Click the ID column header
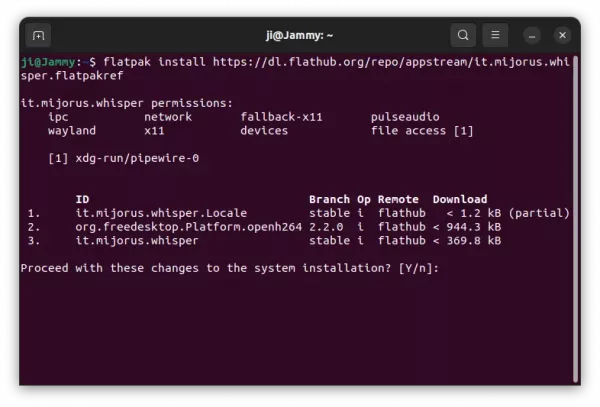Image resolution: width=600 pixels, height=407 pixels. click(82, 200)
